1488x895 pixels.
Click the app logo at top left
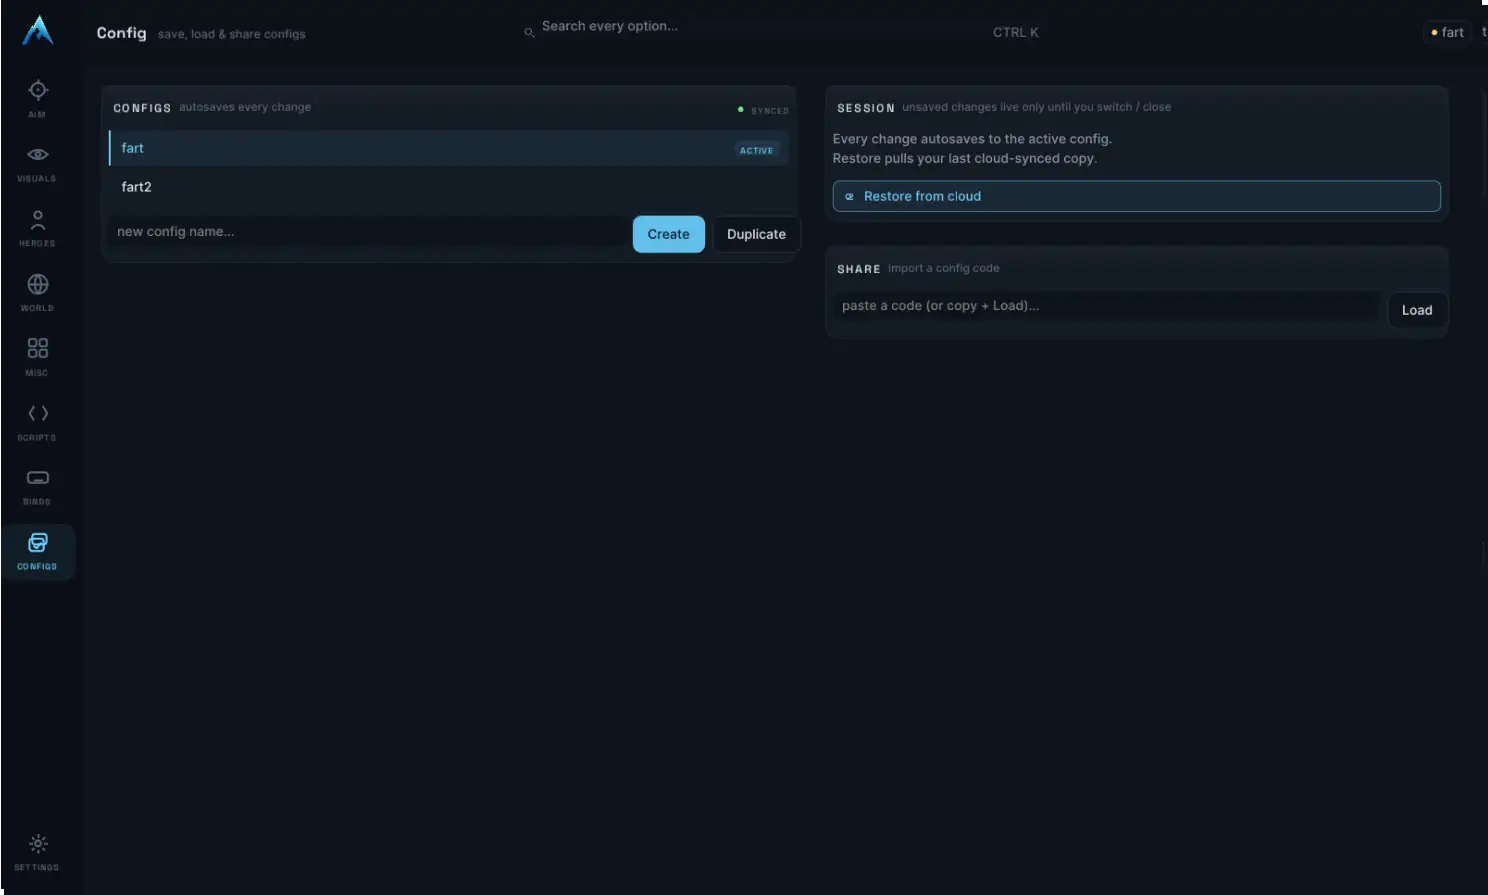(x=38, y=30)
